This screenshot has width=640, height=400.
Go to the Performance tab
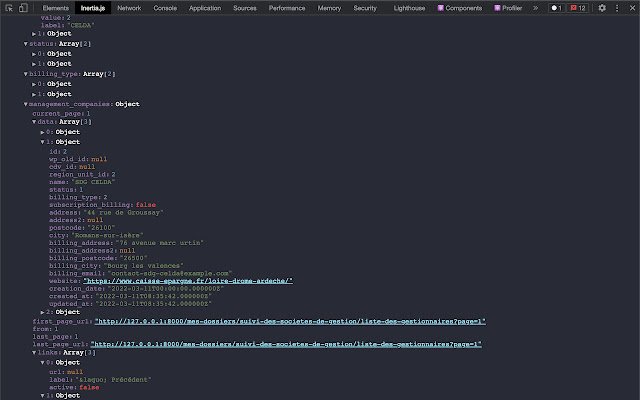287,8
